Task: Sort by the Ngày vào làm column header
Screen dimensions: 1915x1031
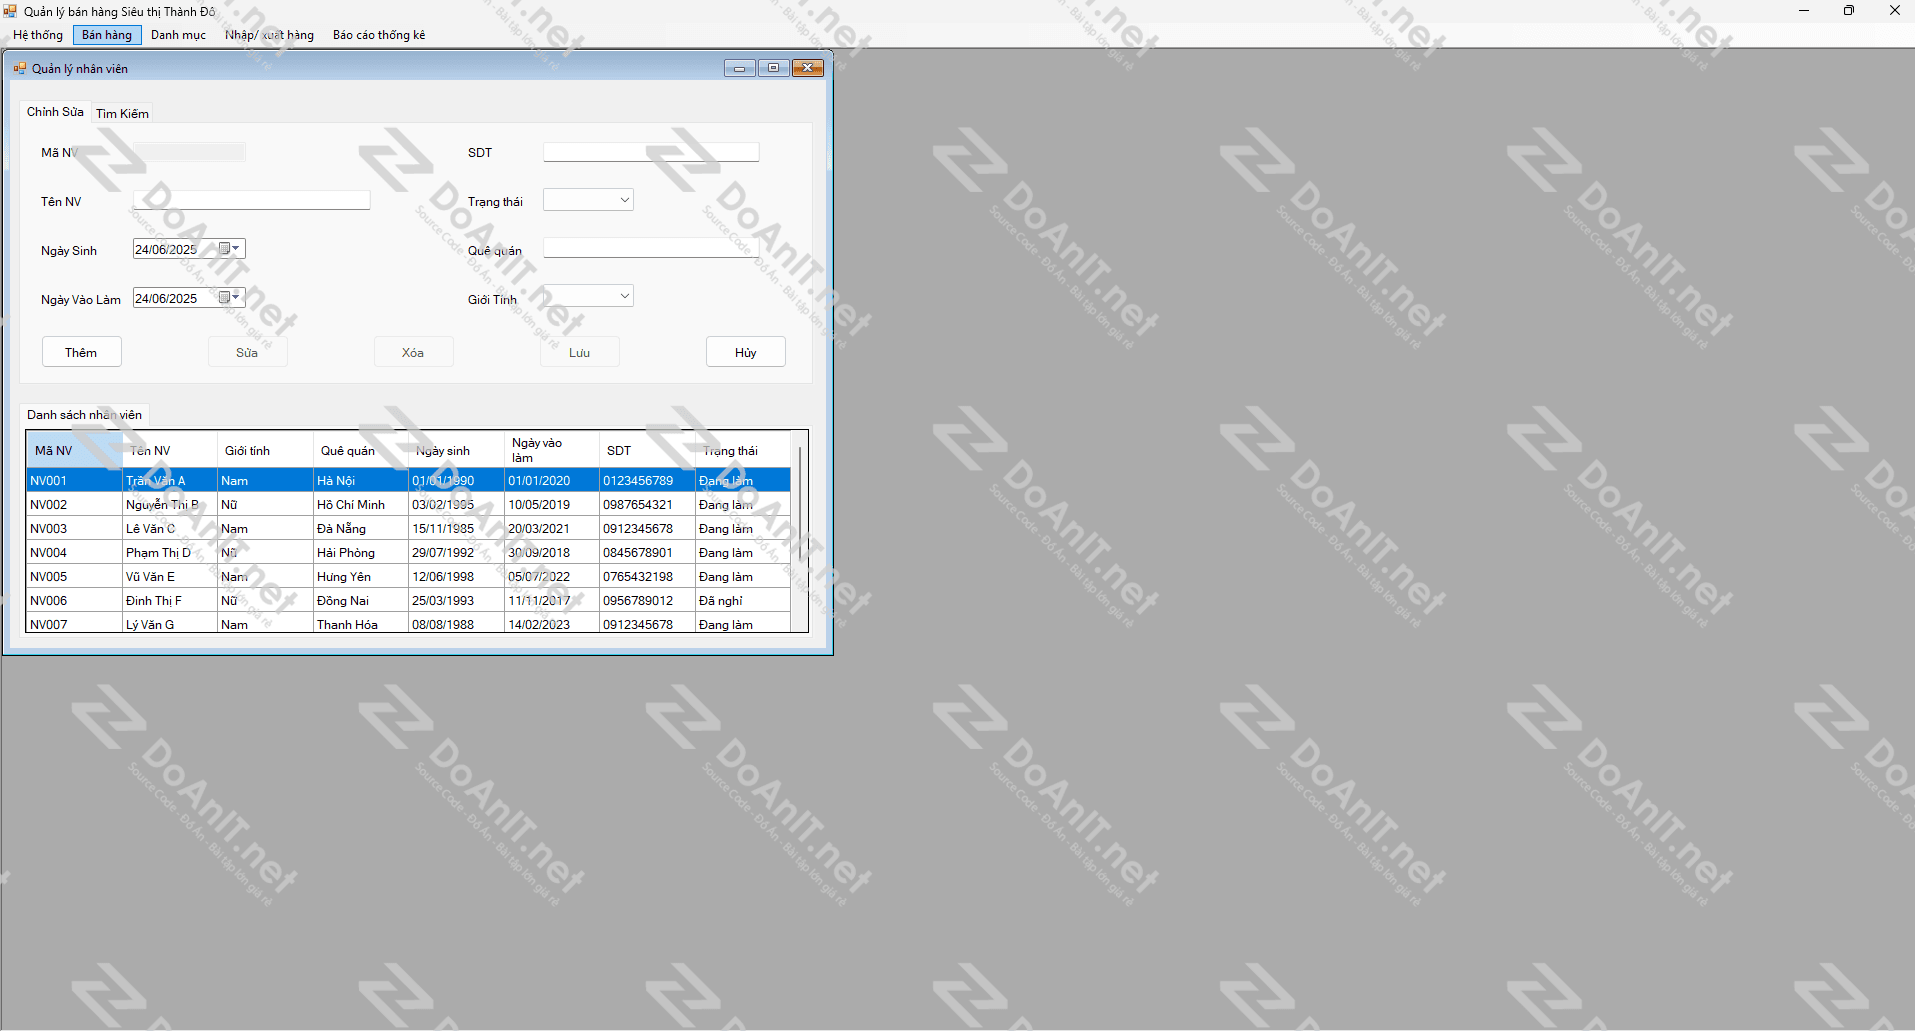Action: point(552,451)
